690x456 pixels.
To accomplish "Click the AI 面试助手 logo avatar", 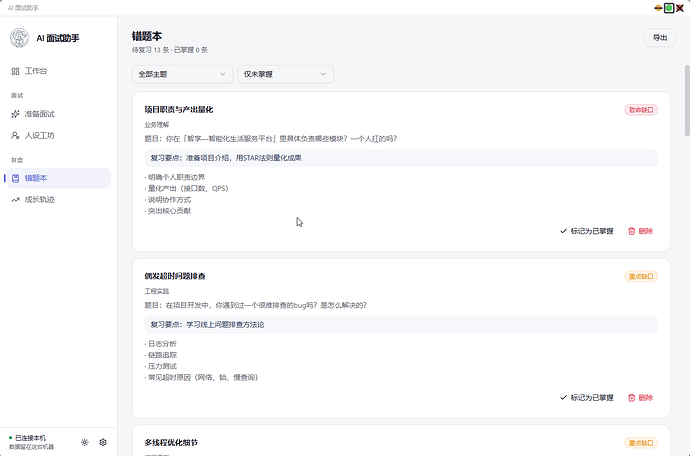I will pyautogui.click(x=19, y=38).
